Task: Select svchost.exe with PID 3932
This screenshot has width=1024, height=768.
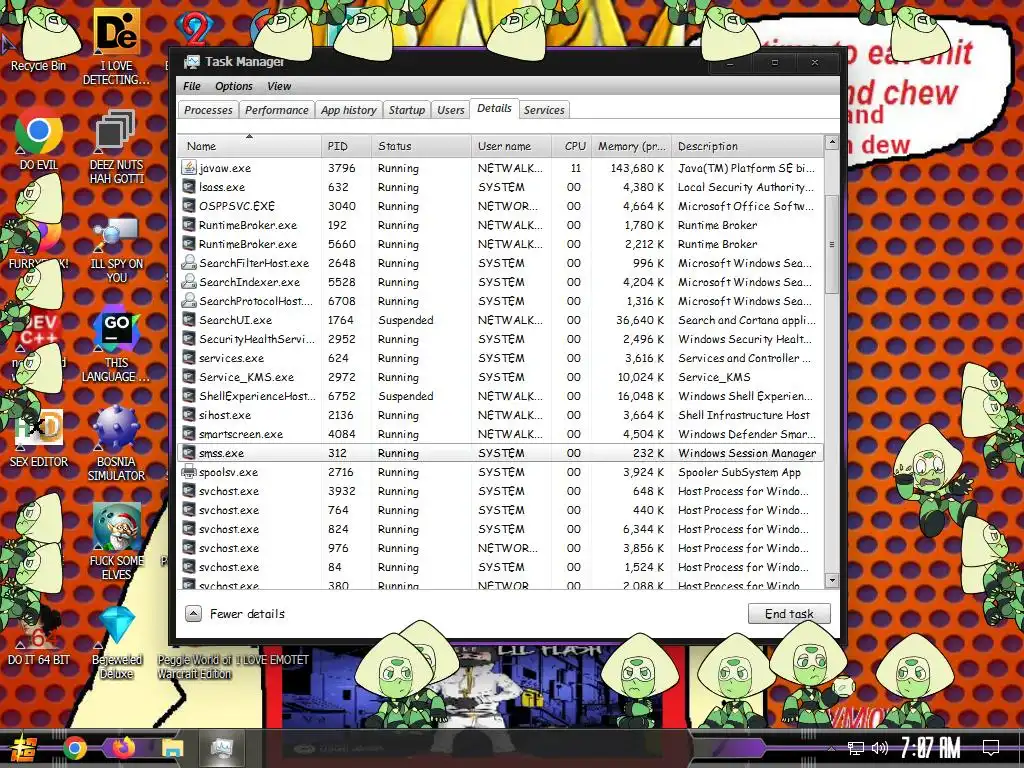Action: click(500, 490)
